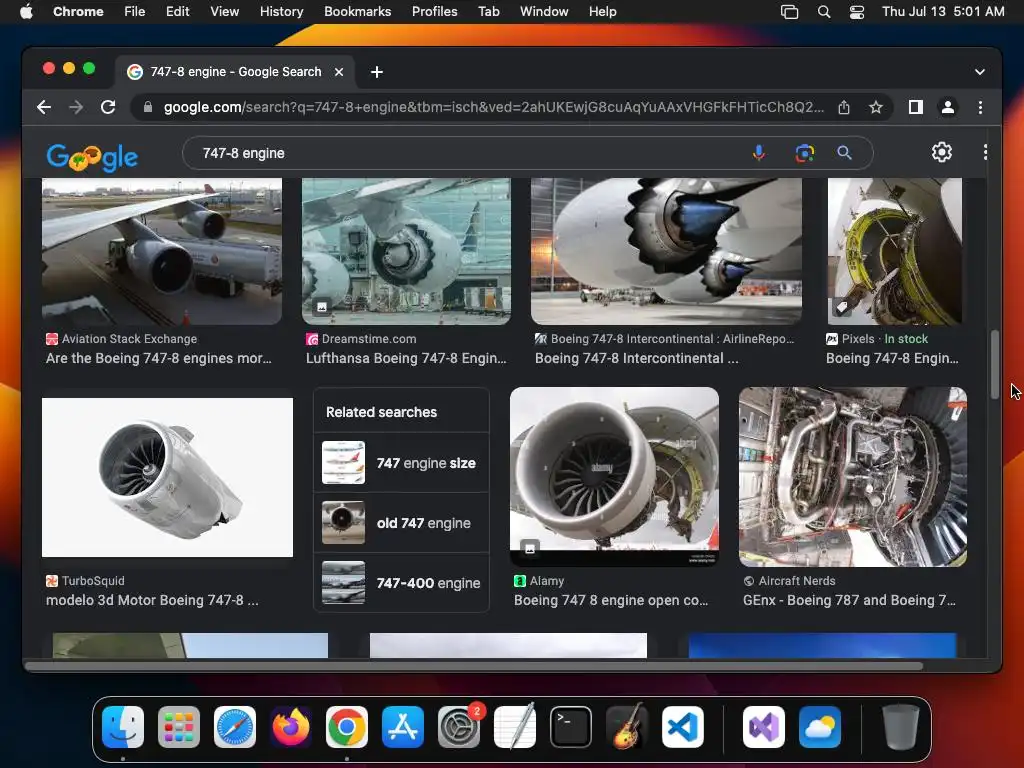This screenshot has height=768, width=1024.
Task: Launch Safari from the Dock
Action: pos(235,727)
